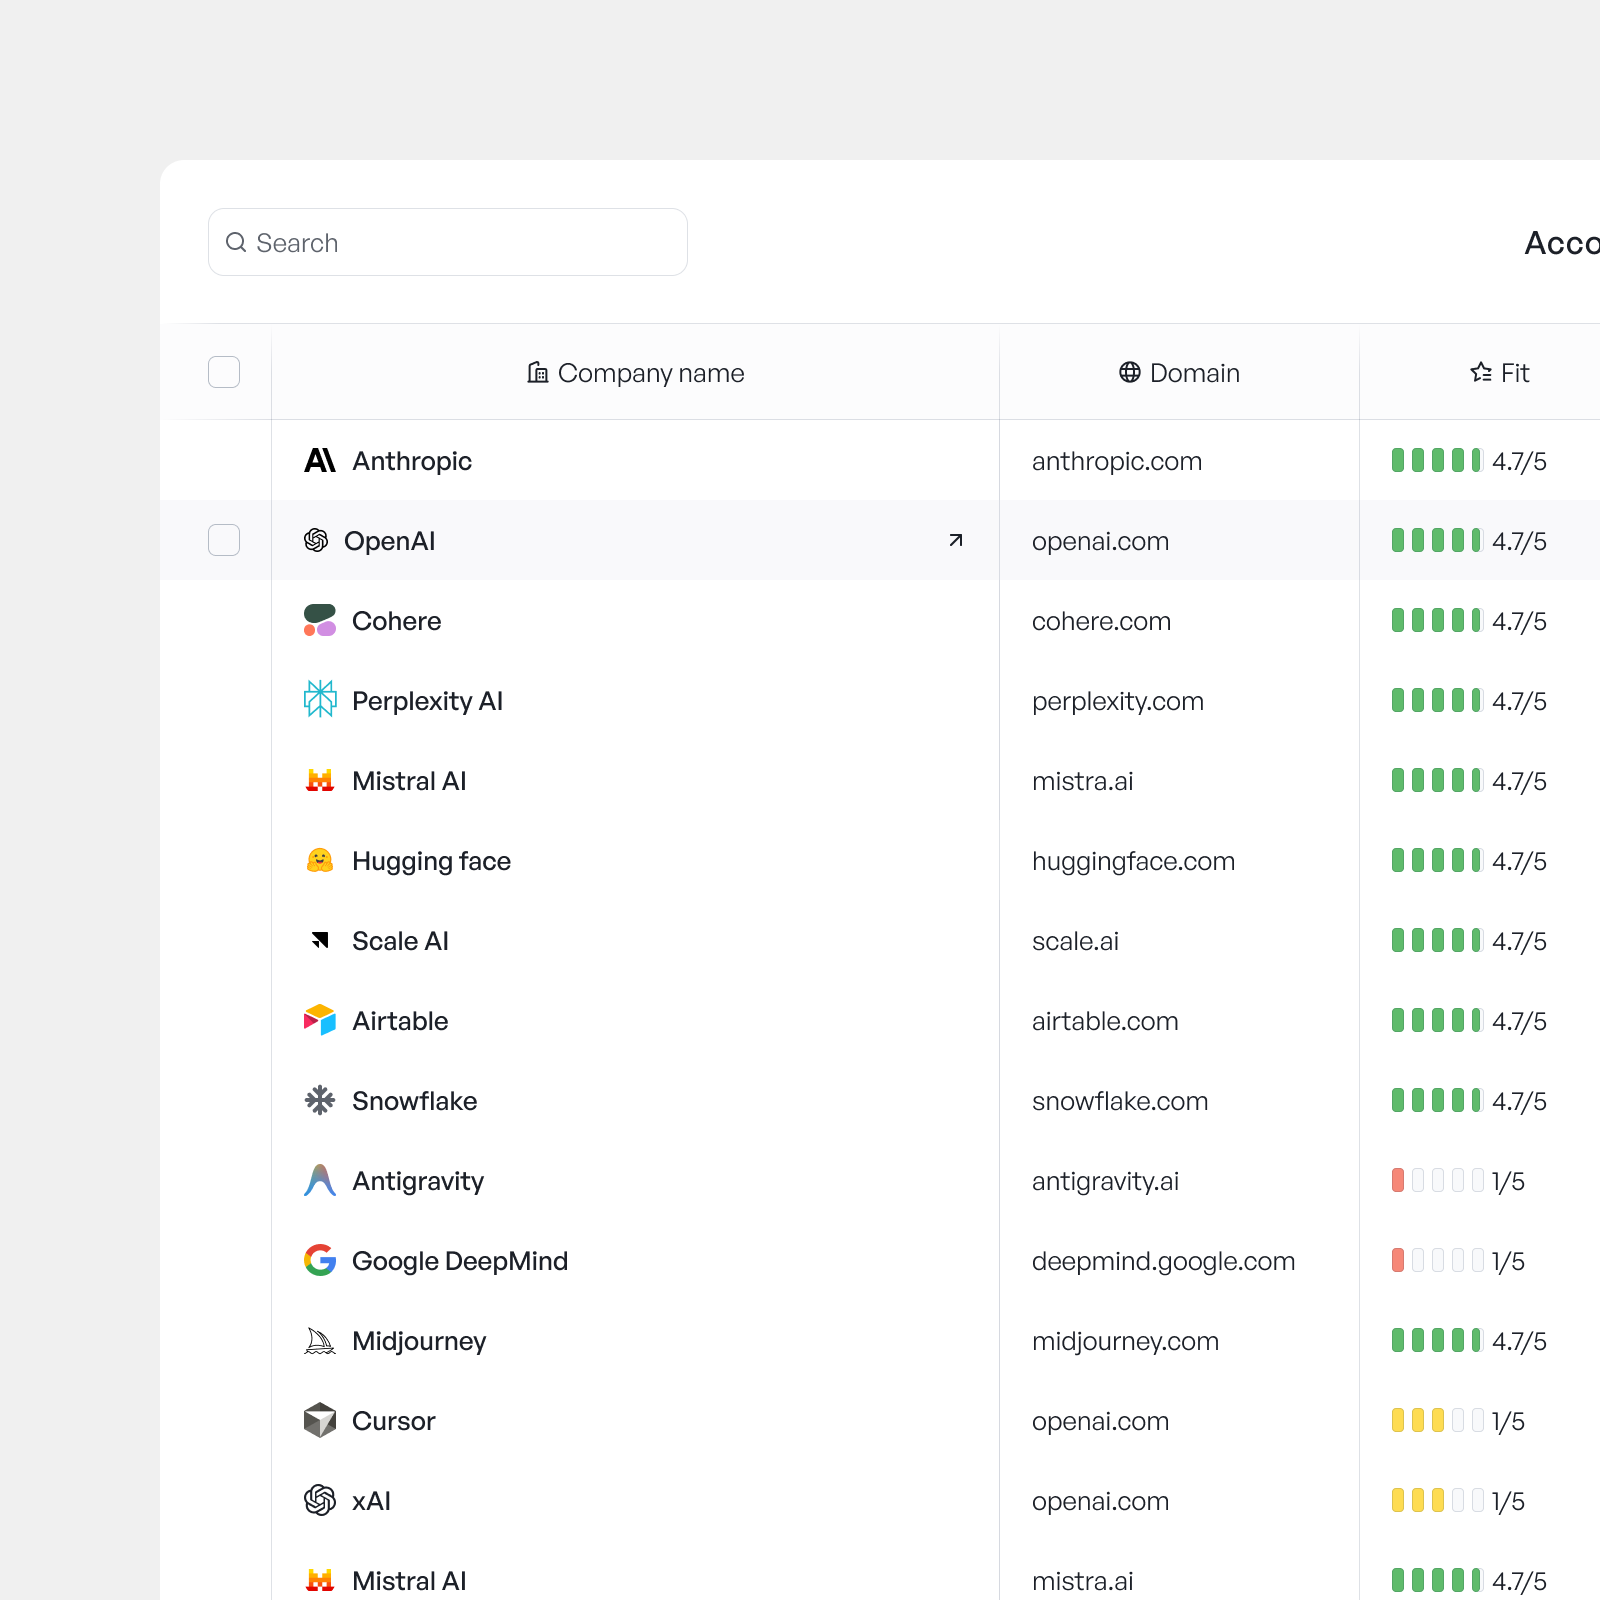
Task: Click the building icon by Company name
Action: (x=538, y=372)
